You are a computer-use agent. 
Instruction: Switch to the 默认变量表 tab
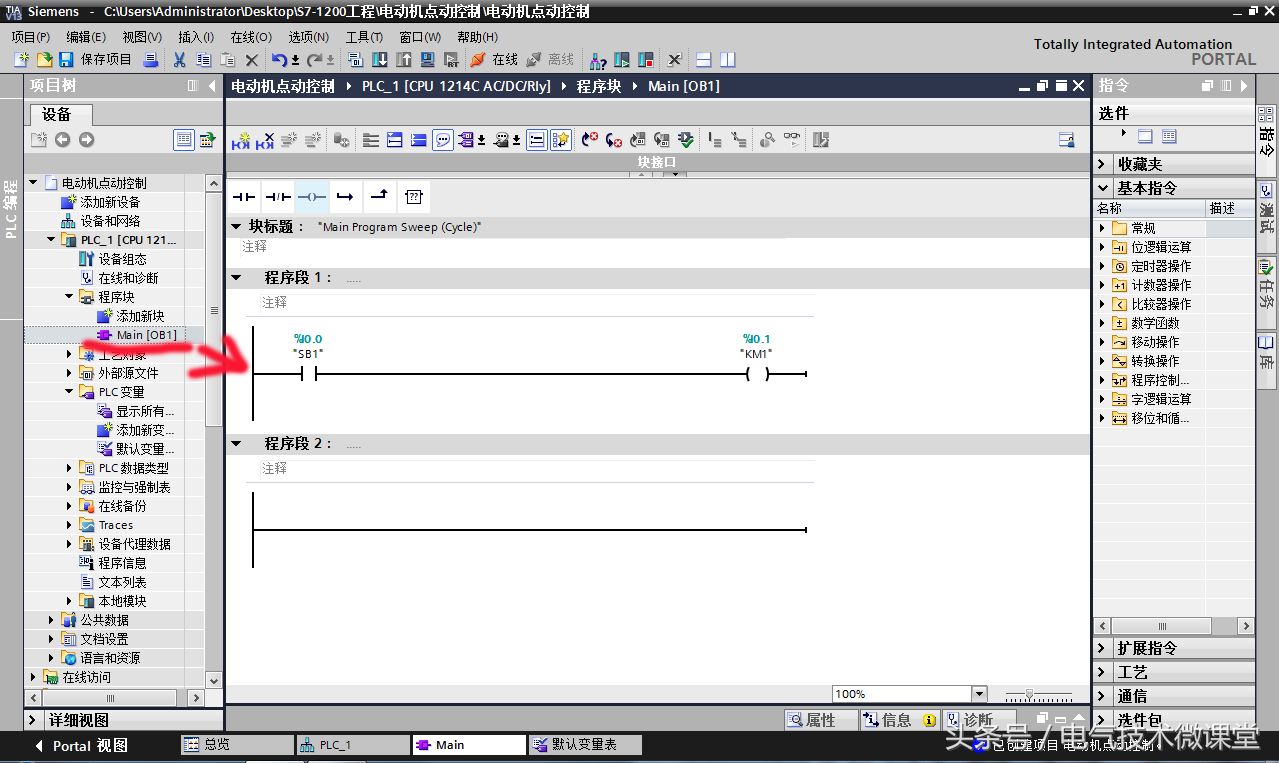click(585, 745)
